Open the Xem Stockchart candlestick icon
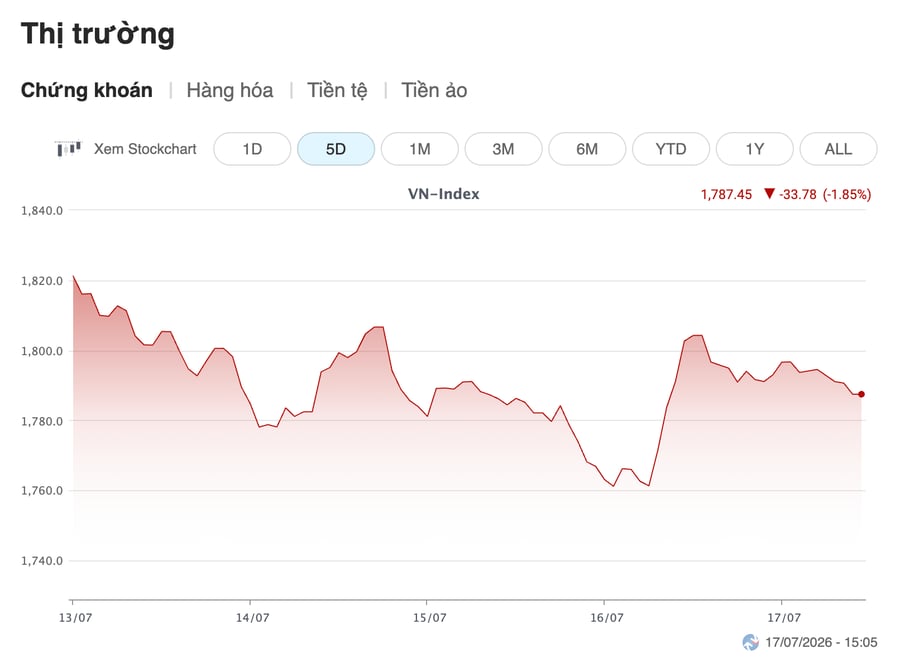Screen dimensions: 900x668 point(68,149)
